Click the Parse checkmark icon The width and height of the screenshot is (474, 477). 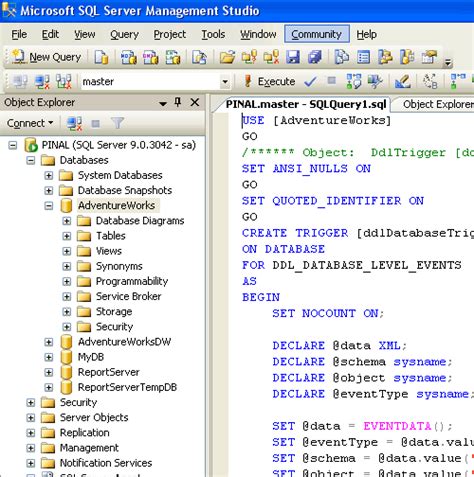point(310,81)
